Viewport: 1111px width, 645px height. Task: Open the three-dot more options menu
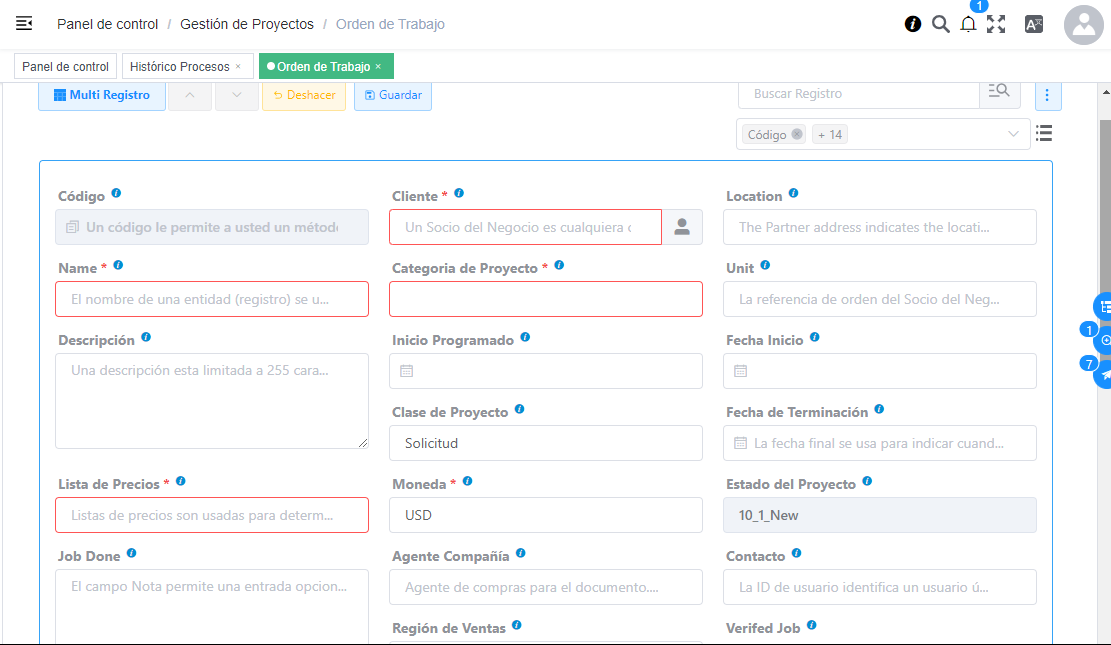pos(1047,95)
